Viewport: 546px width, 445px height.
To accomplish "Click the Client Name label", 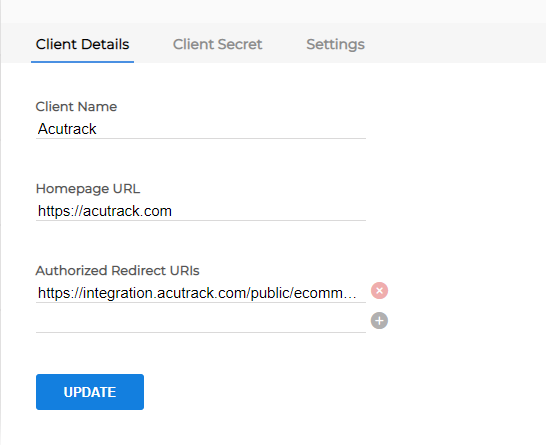I will pyautogui.click(x=76, y=107).
